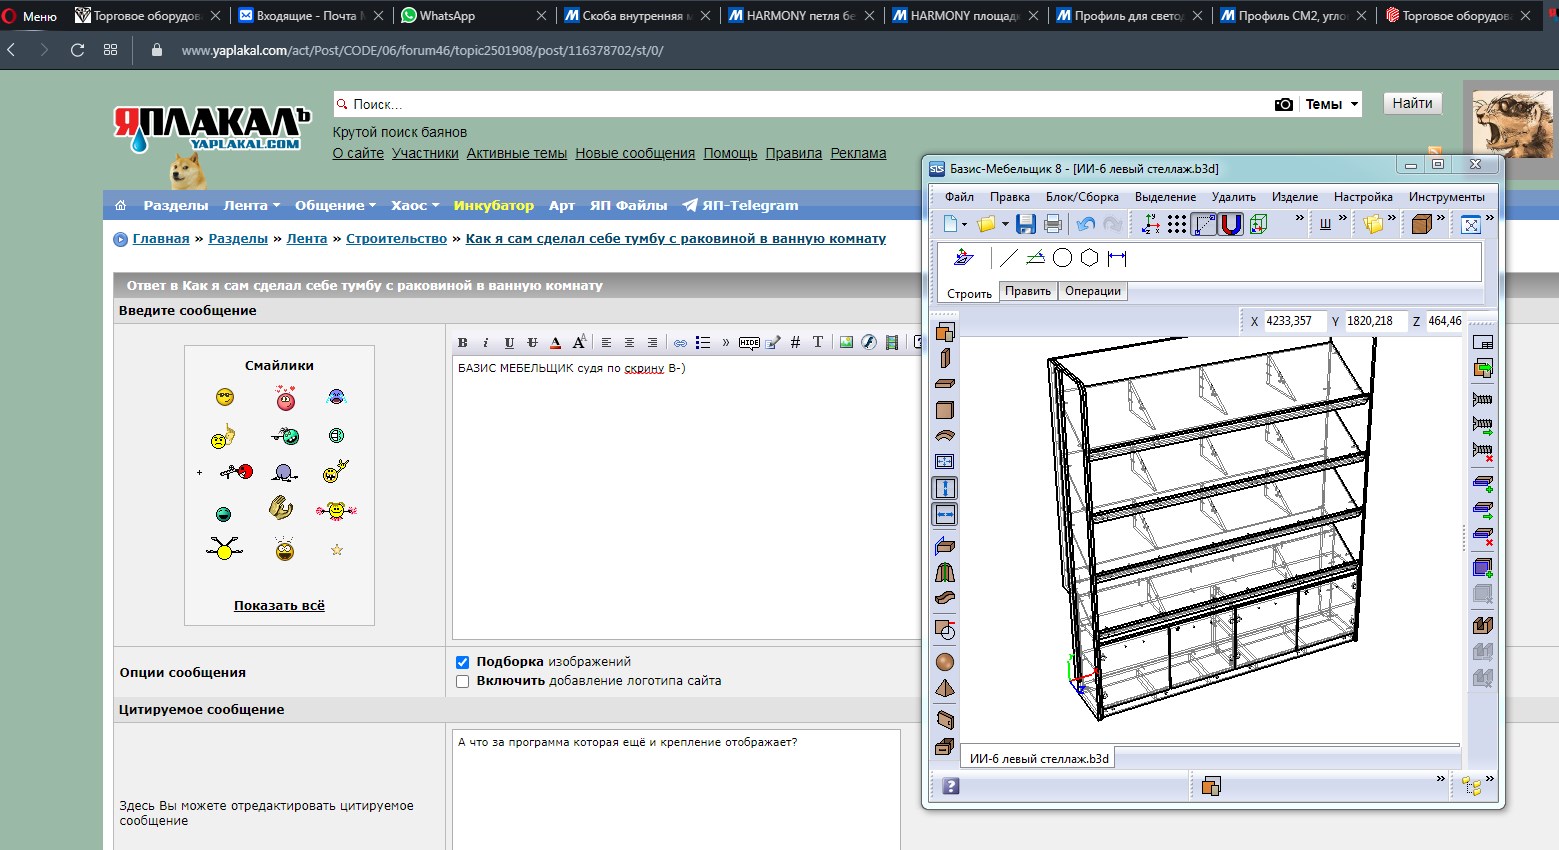Insert an image in forum message
Image resolution: width=1559 pixels, height=850 pixels.
(846, 342)
